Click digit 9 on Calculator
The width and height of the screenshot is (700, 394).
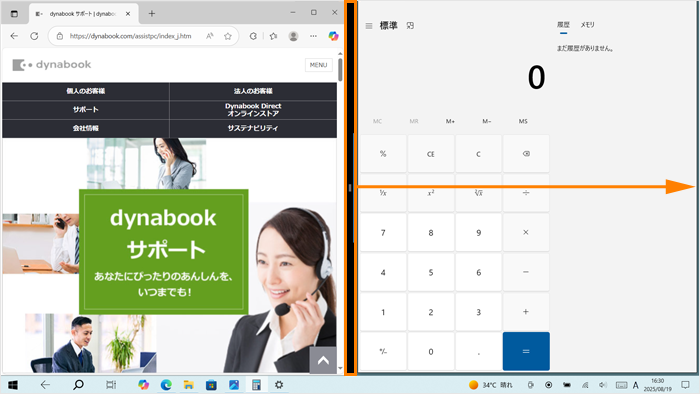[478, 232]
